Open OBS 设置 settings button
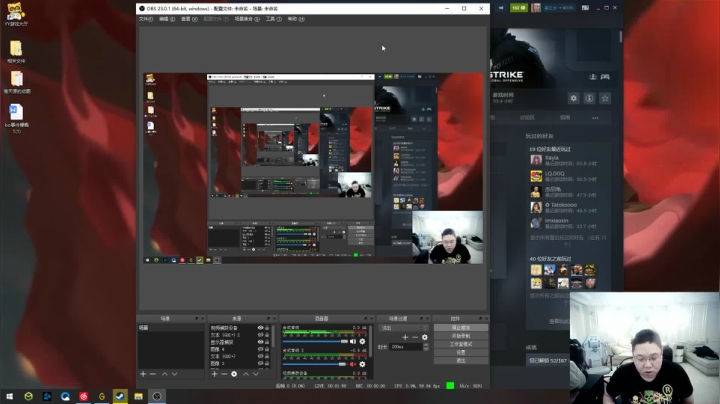Viewport: 720px width, 404px height. 461,352
